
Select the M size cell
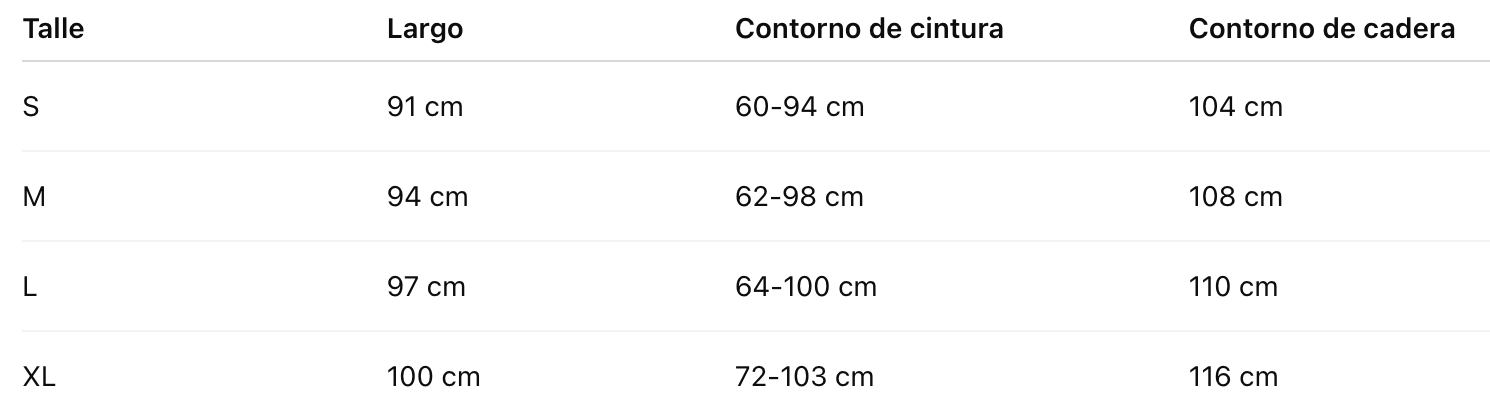[34, 197]
